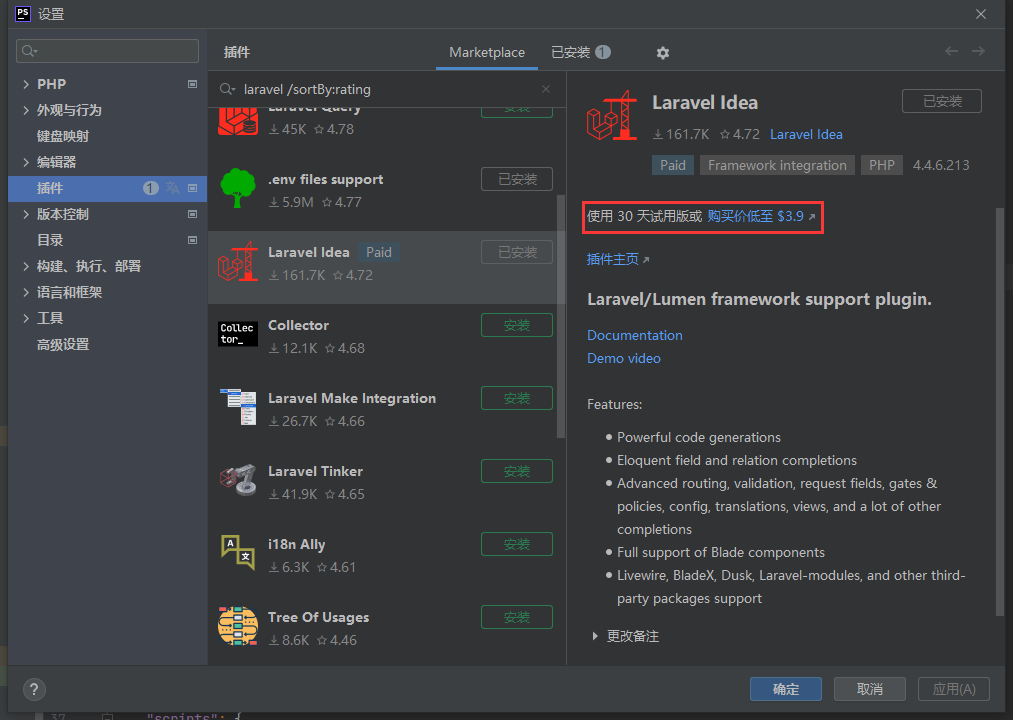Click the large Laravel Idea logo in details

612,116
